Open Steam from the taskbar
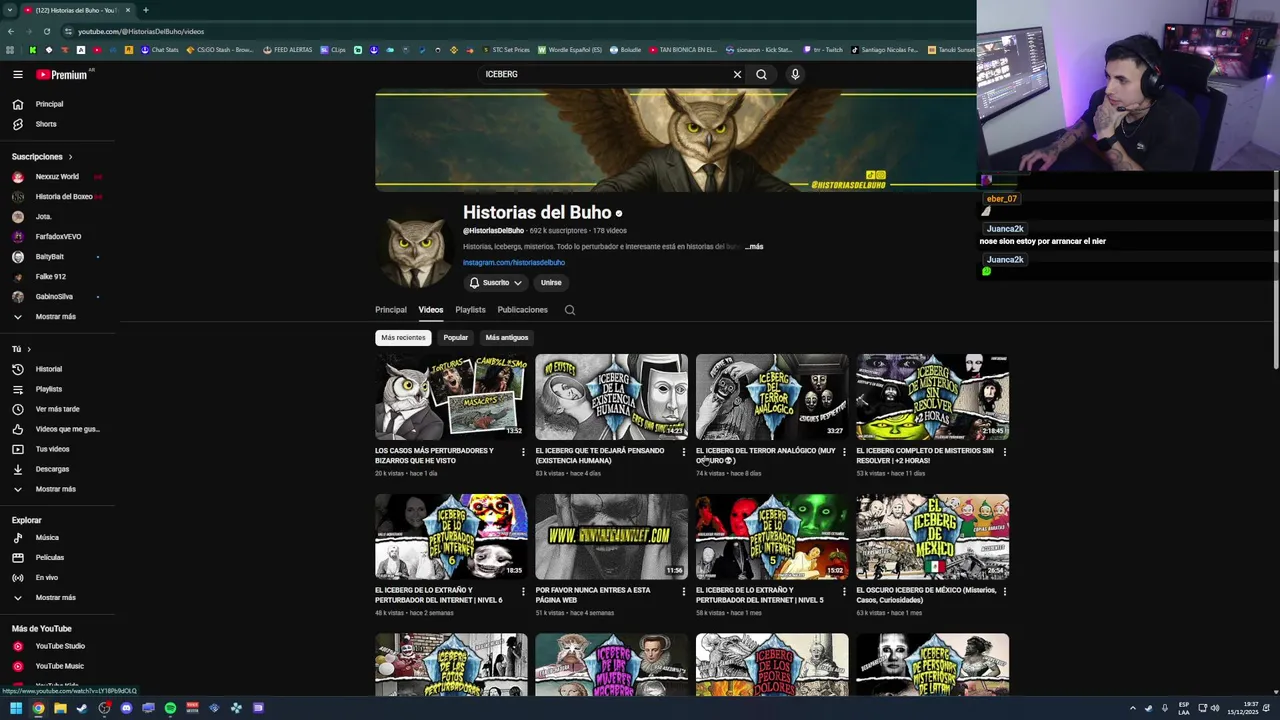 [x=82, y=708]
